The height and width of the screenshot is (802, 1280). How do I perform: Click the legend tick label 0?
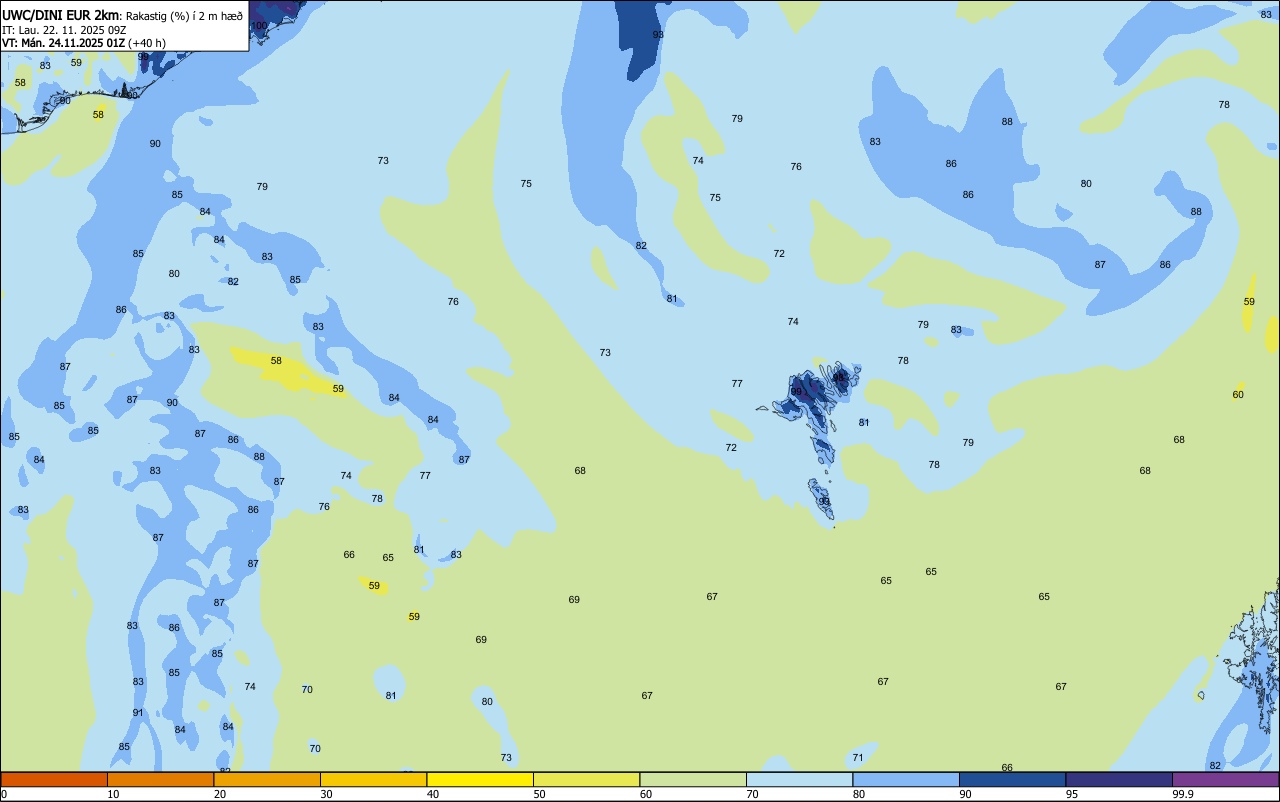(4, 794)
